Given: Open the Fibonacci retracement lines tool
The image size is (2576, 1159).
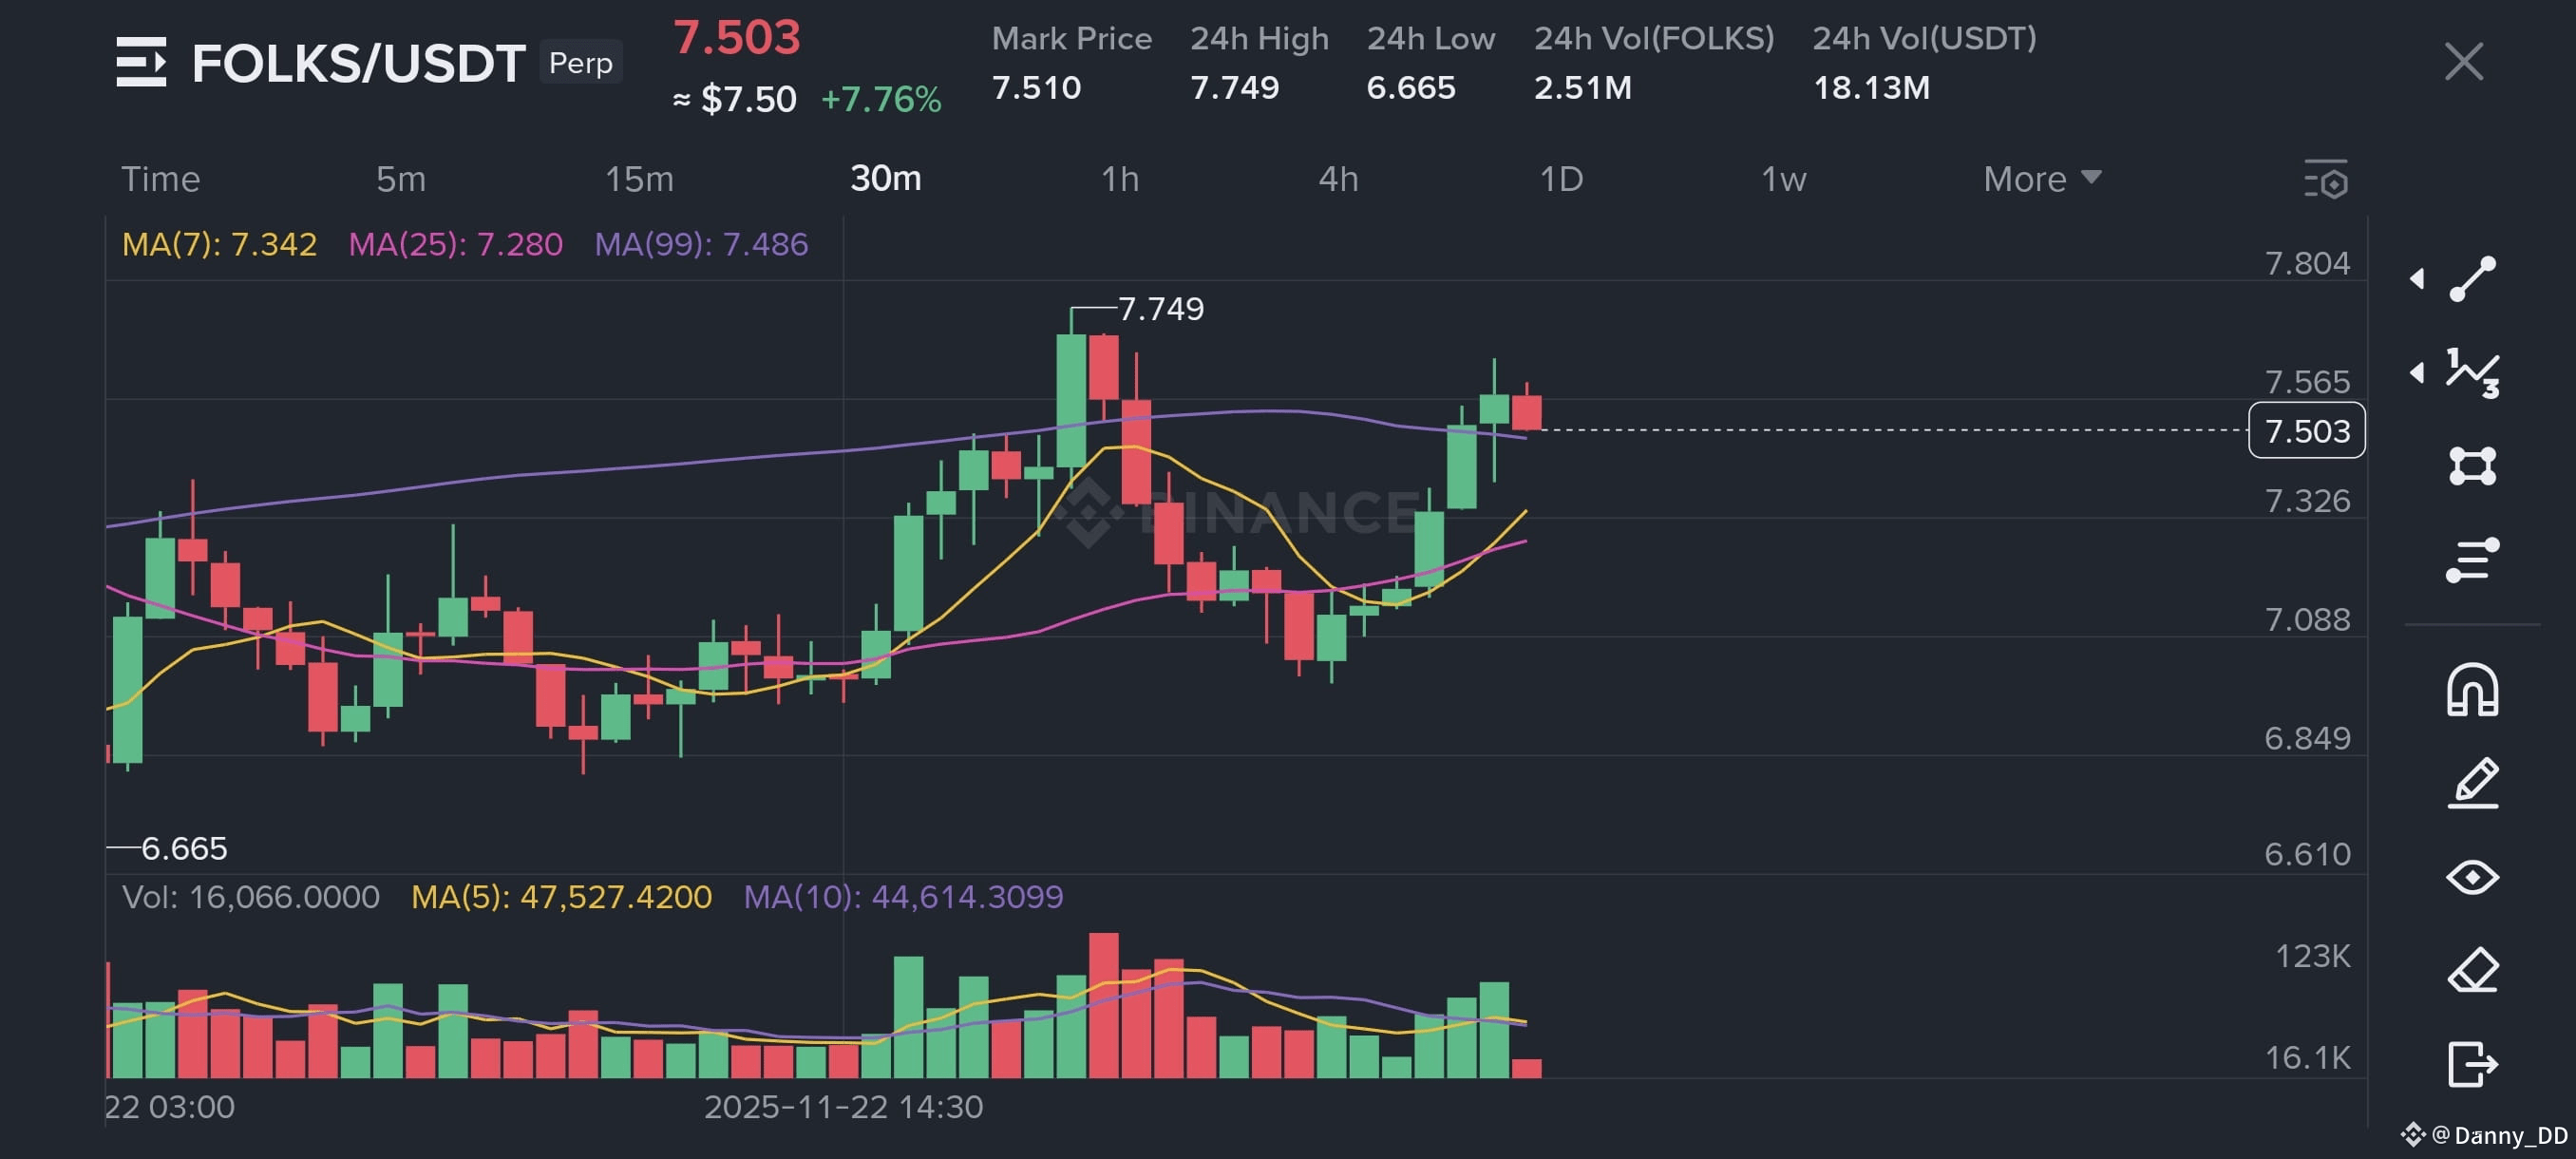Looking at the screenshot, I should [2472, 560].
